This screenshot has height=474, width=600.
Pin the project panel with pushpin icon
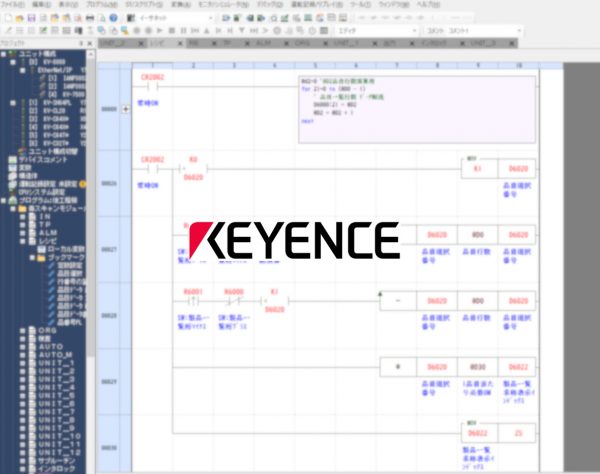coord(81,44)
